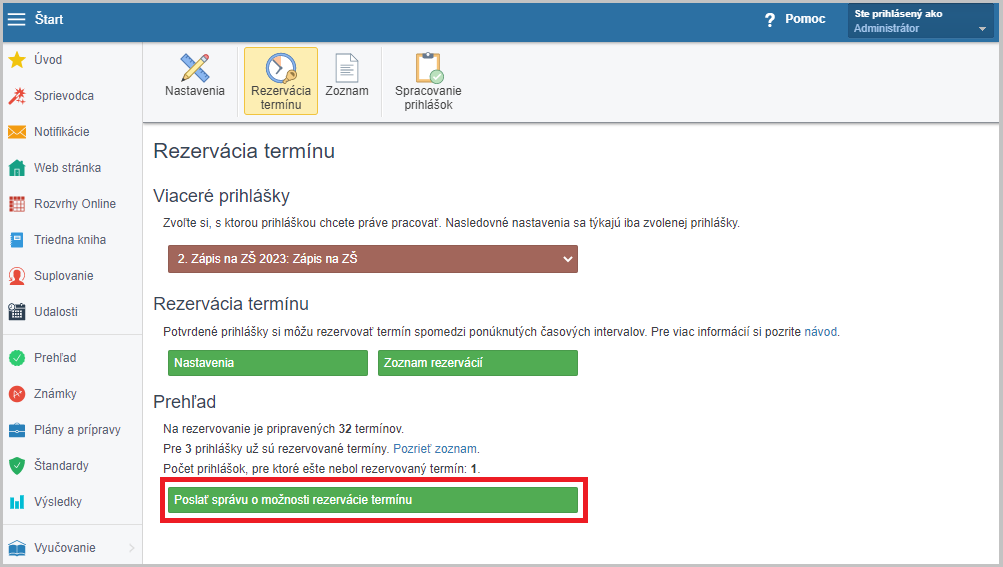Viewport: 1003px width, 567px height.
Task: Expand the Administrátor account dropdown
Action: point(920,21)
